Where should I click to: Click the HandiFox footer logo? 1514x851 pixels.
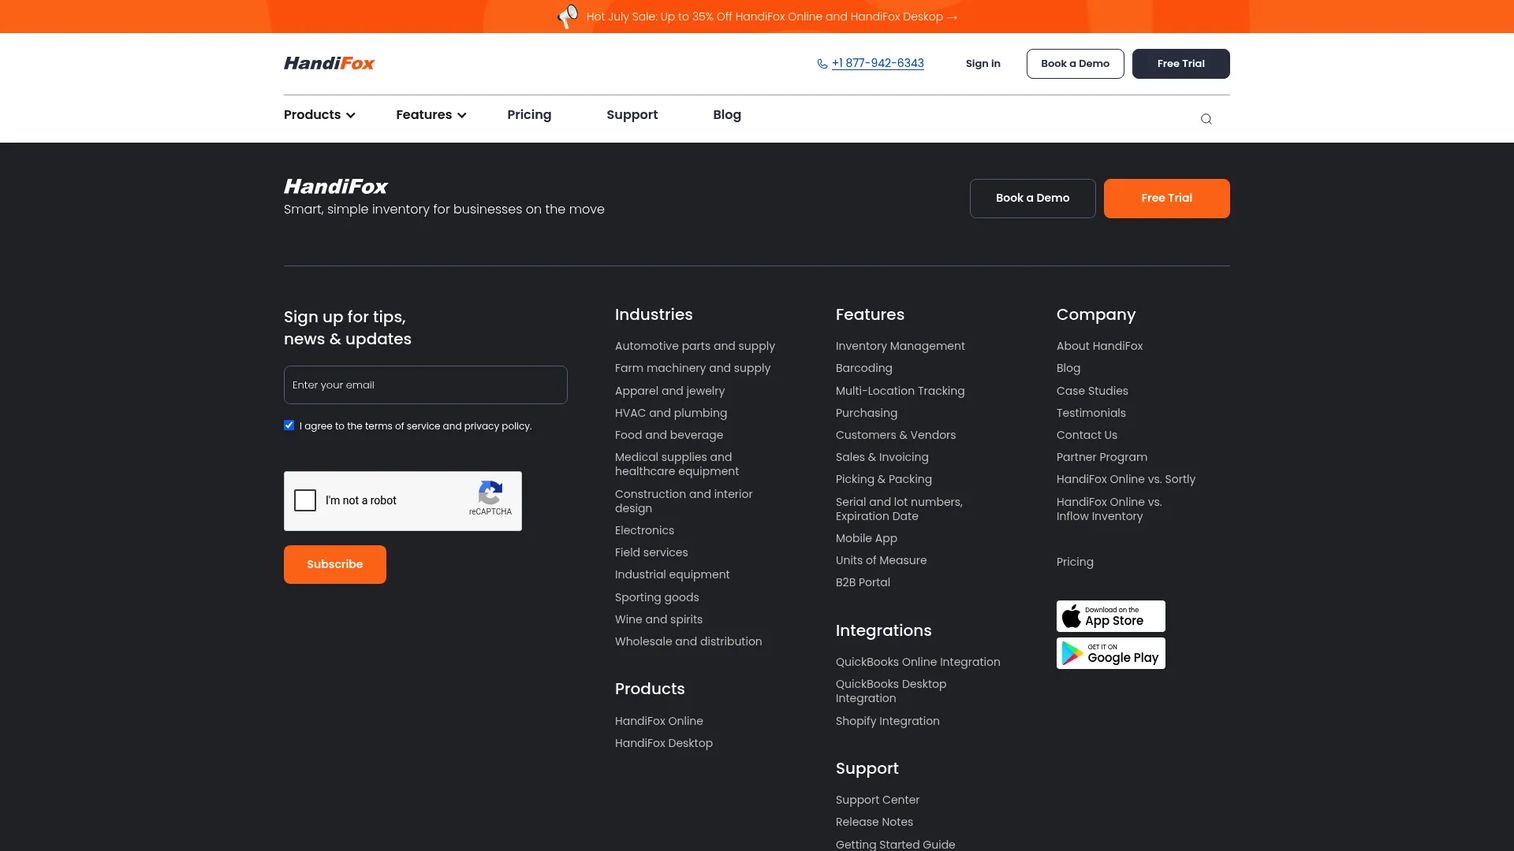(x=336, y=186)
